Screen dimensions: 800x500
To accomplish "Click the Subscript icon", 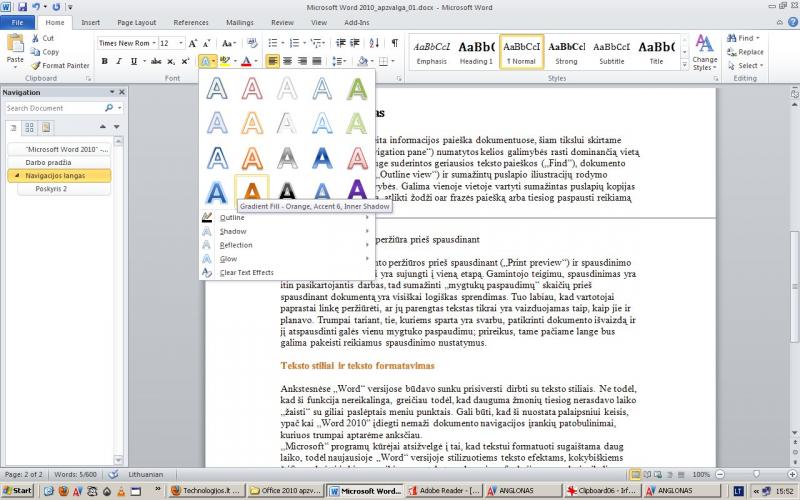I will [171, 61].
